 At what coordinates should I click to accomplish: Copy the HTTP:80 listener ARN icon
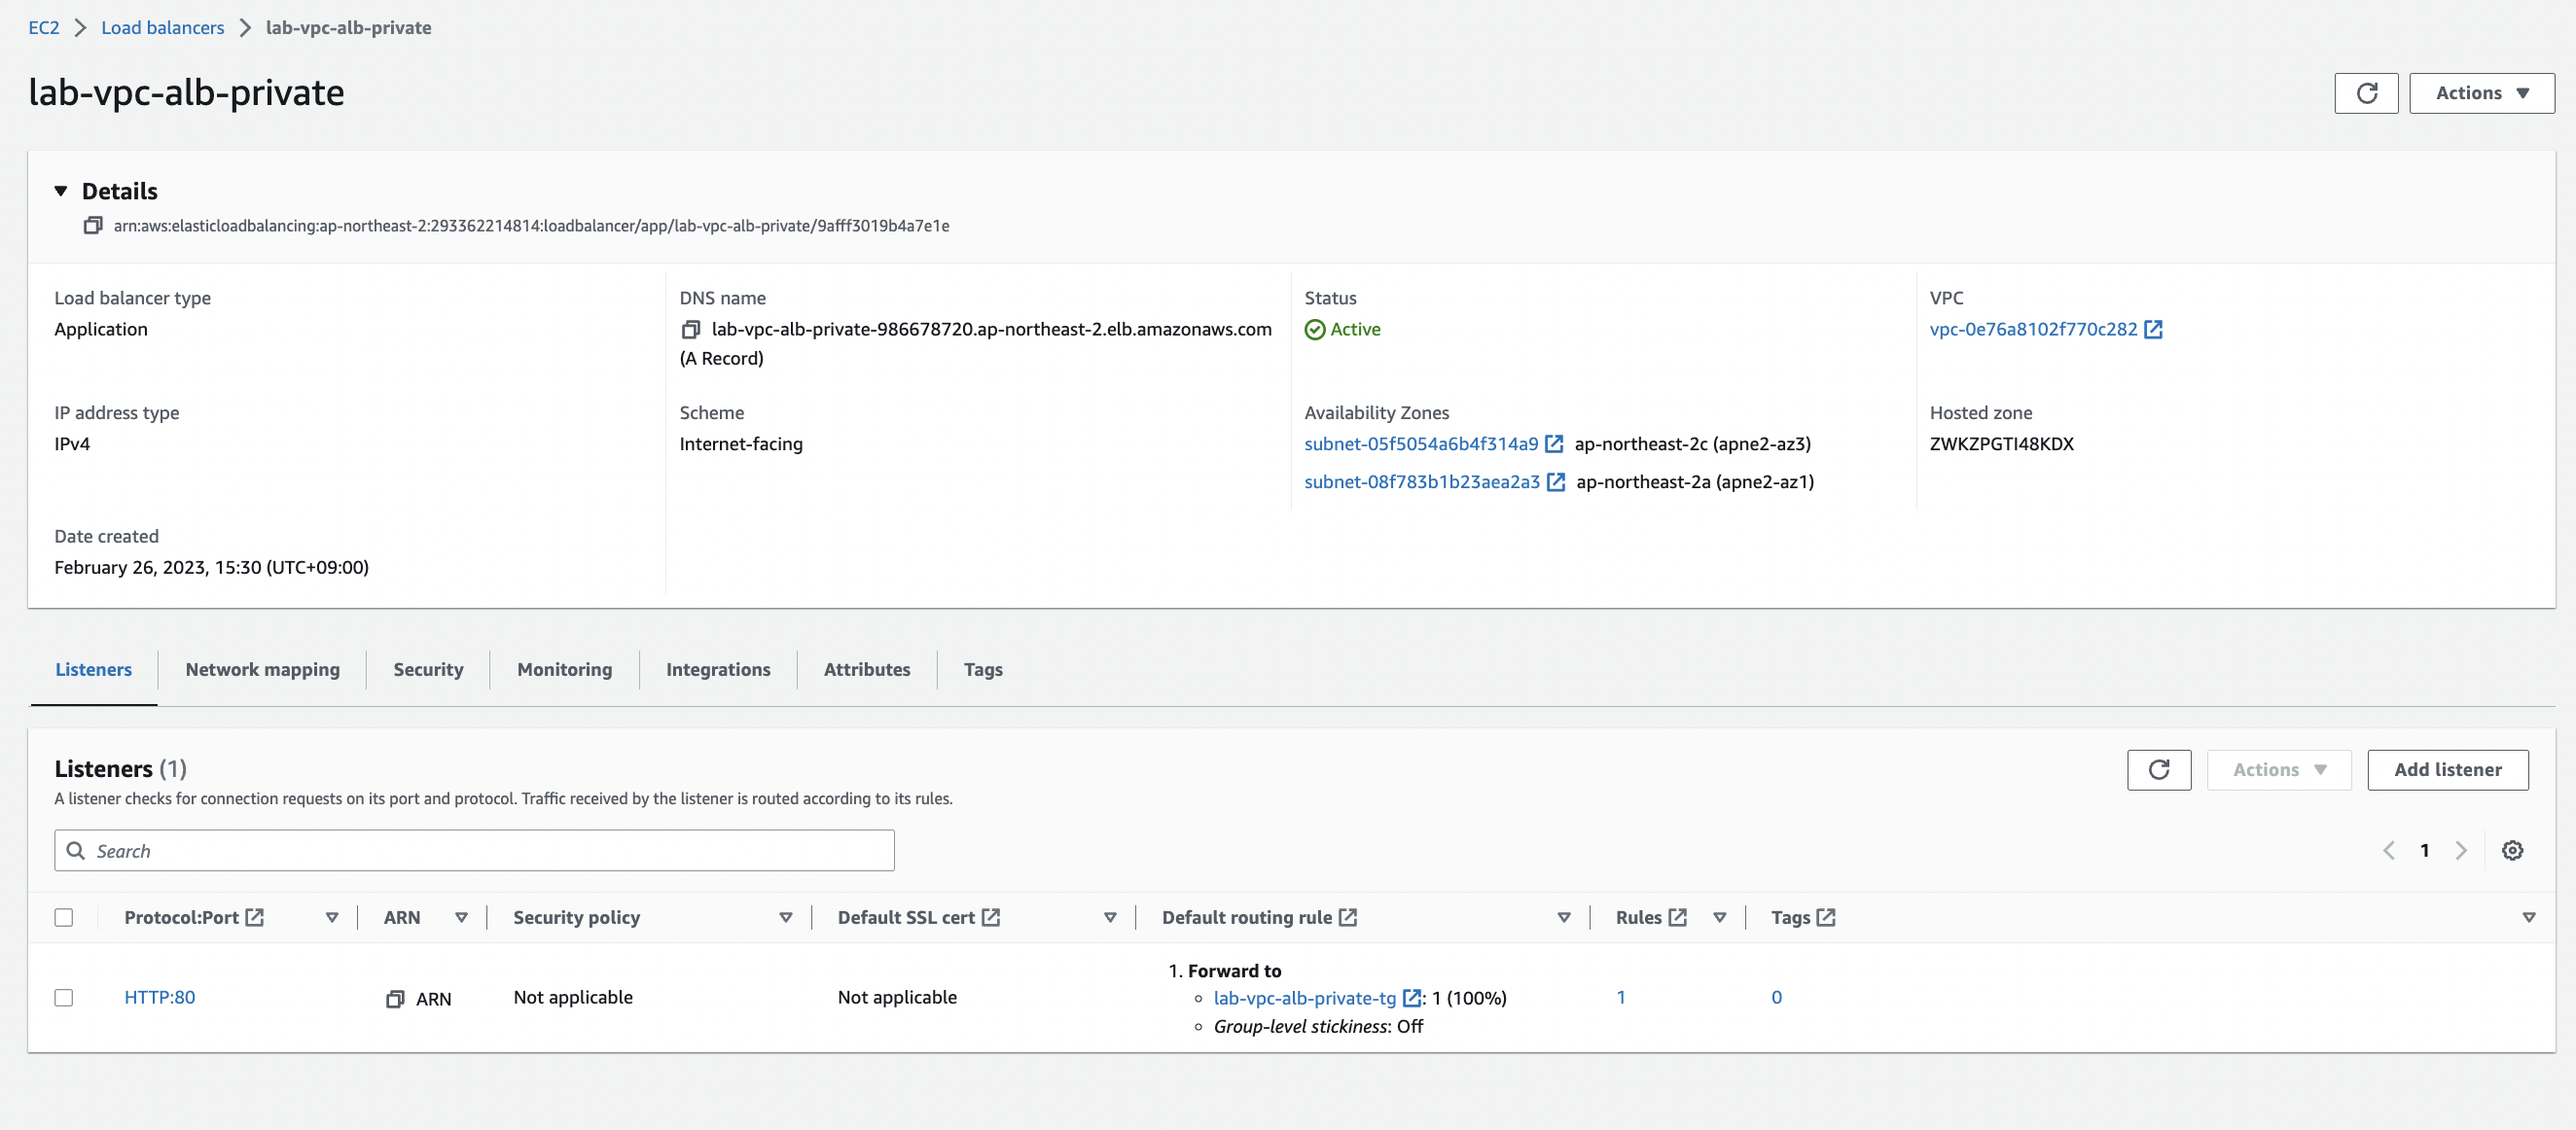395,999
